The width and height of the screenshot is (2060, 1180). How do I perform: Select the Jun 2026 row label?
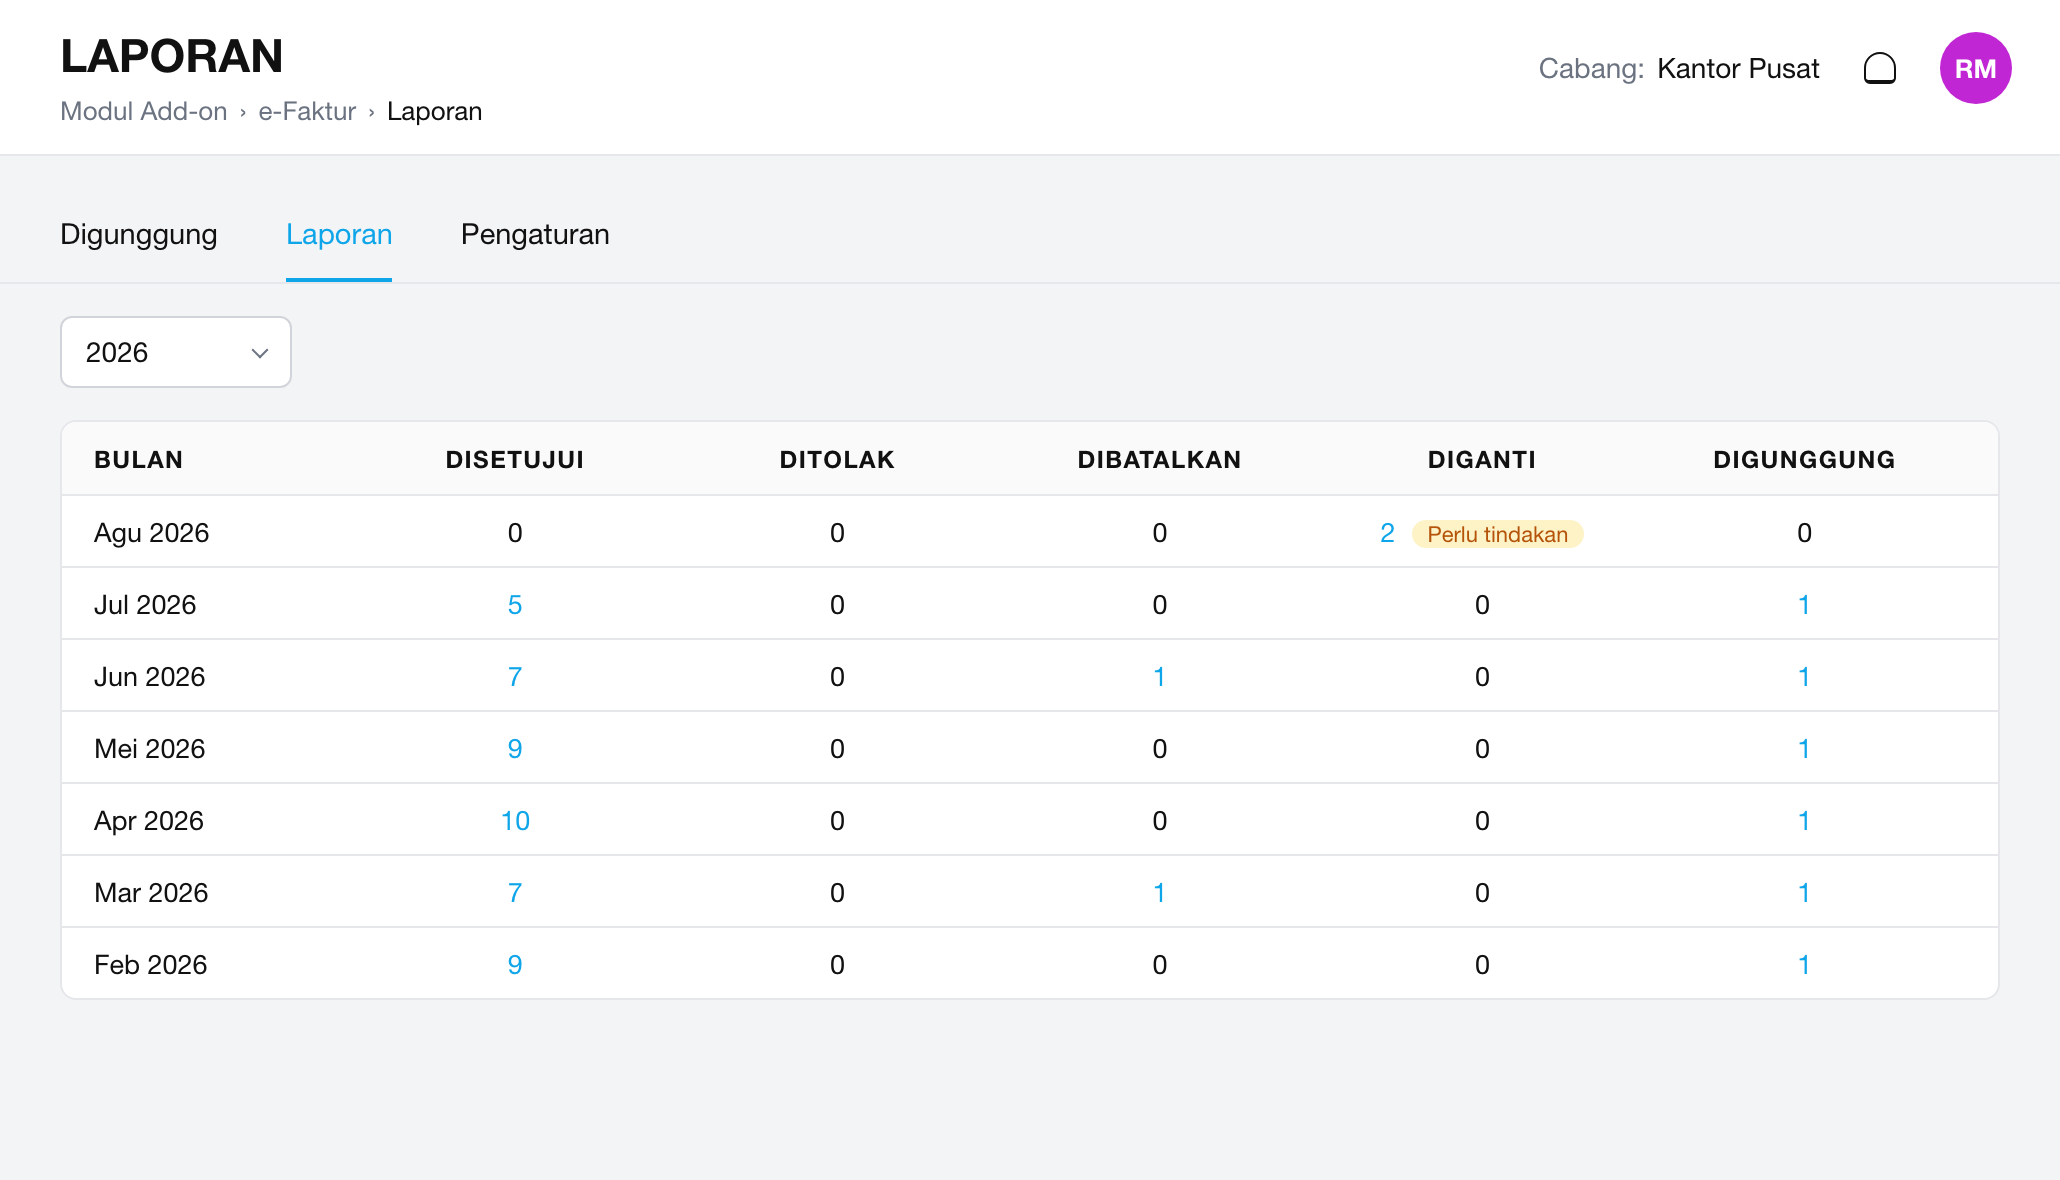click(150, 677)
